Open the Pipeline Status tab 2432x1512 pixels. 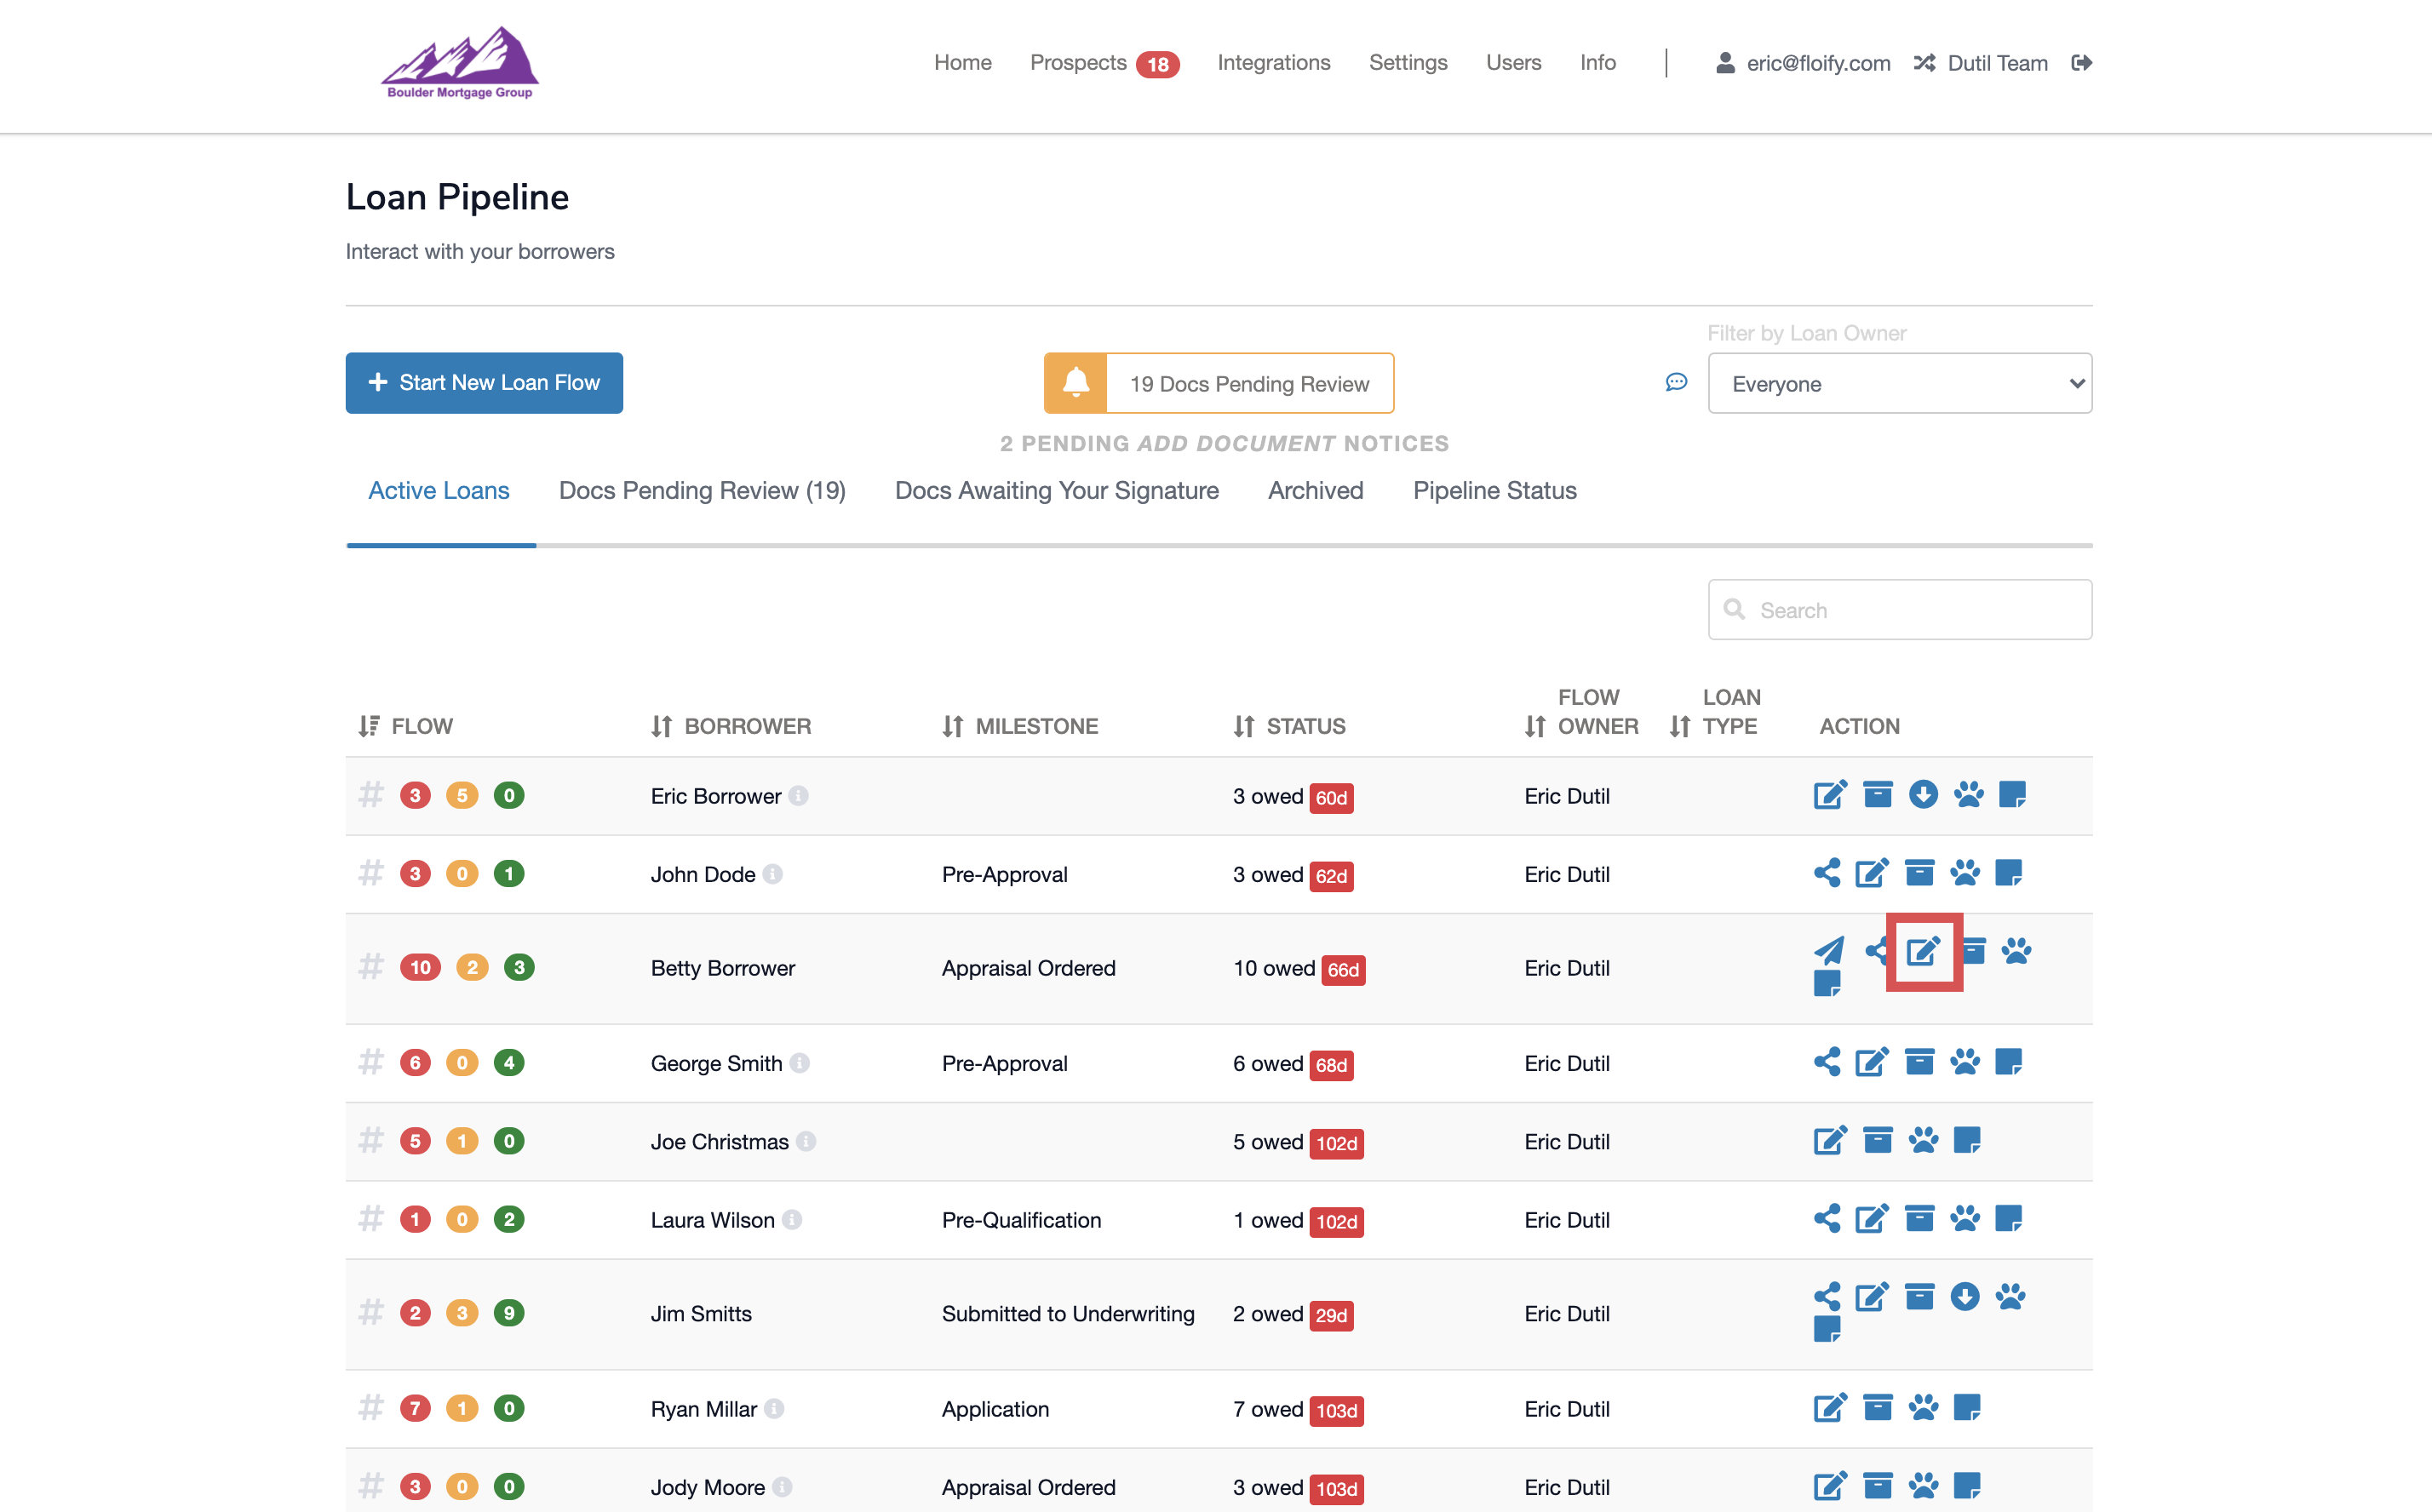[1495, 490]
